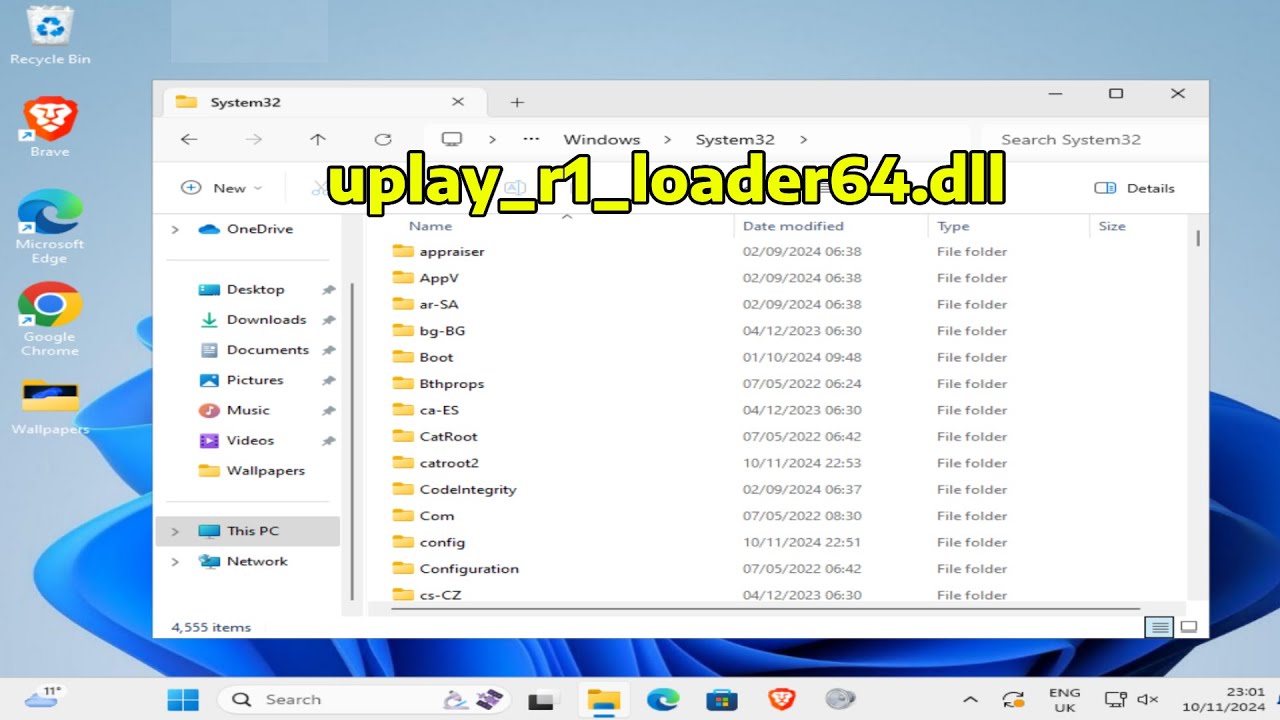Show hidden system tray icons

[970, 700]
